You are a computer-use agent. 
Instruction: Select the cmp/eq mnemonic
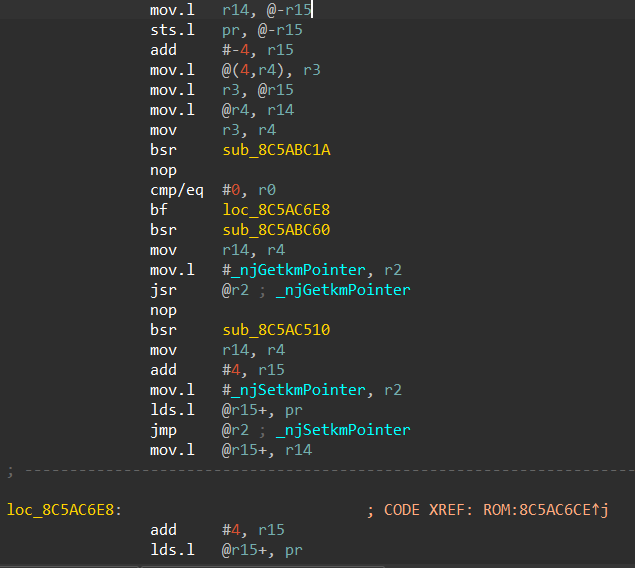coord(177,190)
